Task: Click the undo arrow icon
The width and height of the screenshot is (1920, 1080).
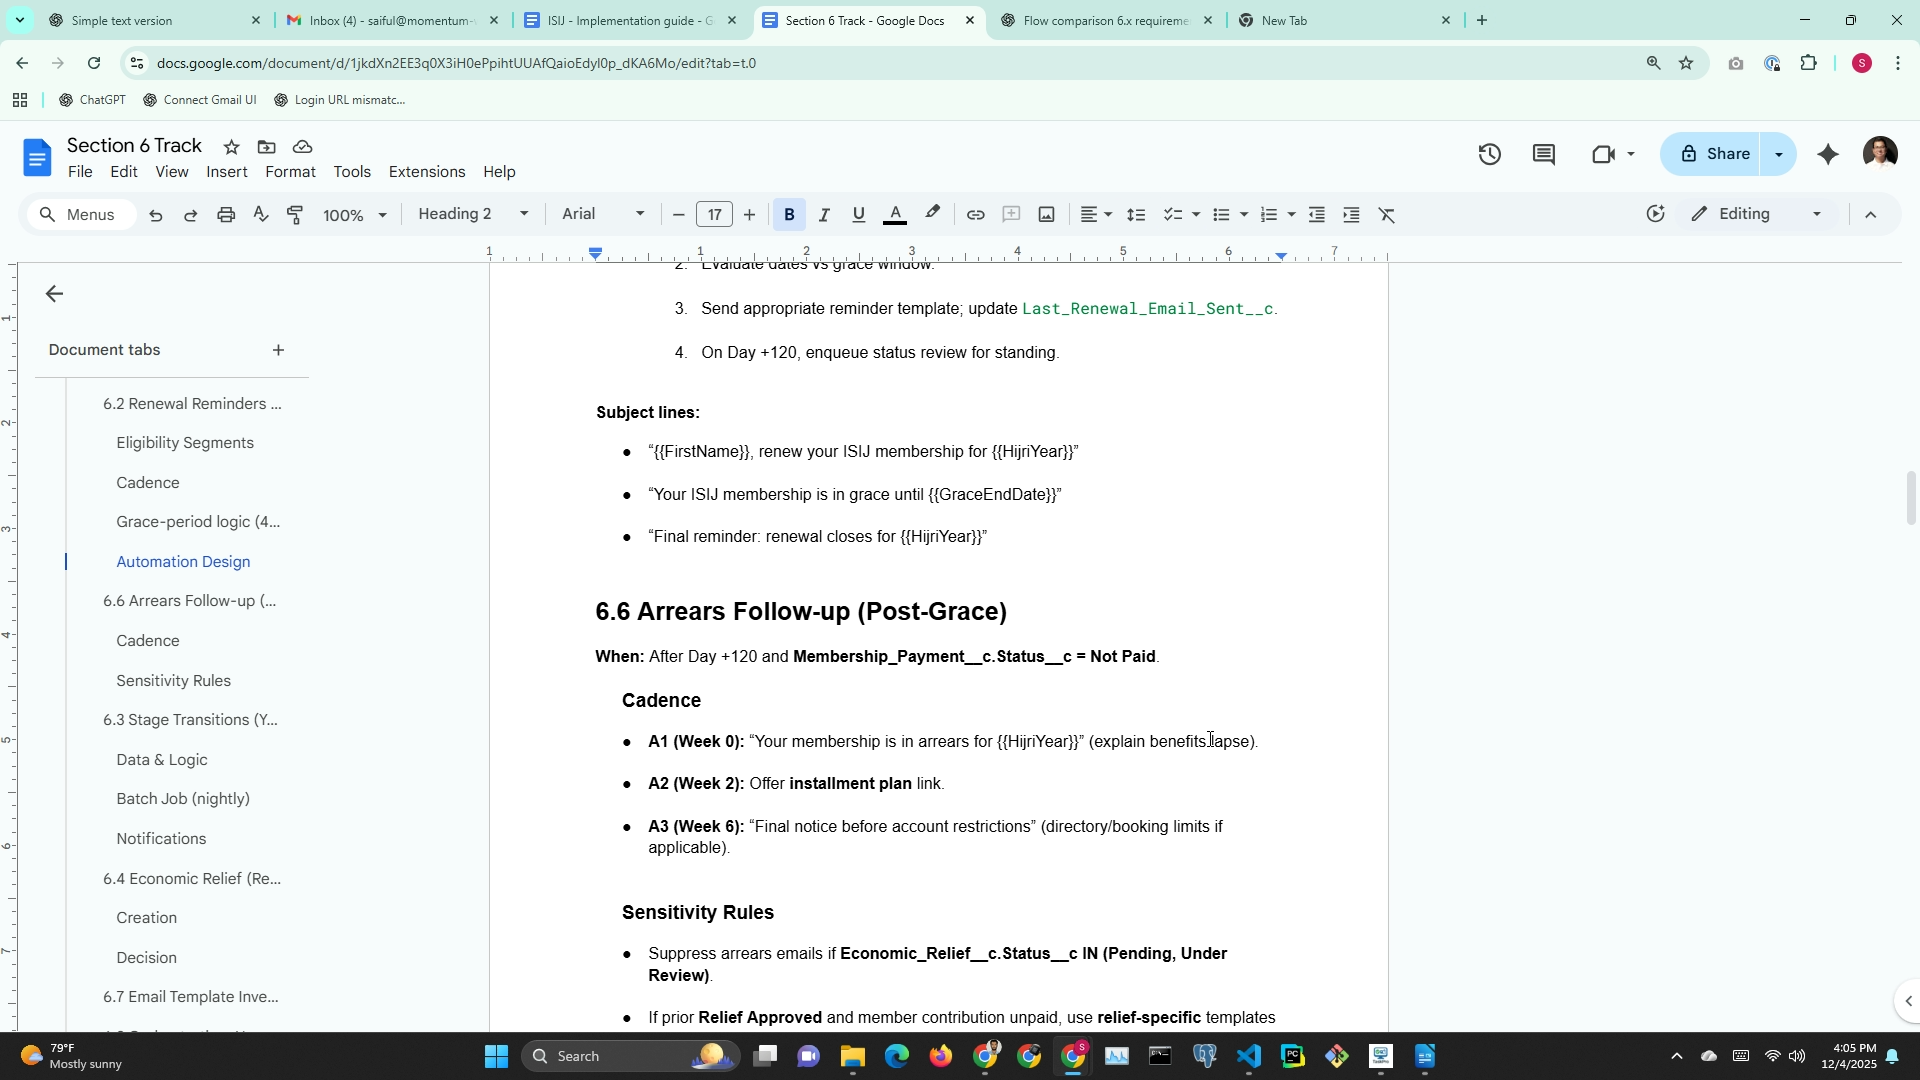Action: coord(156,215)
